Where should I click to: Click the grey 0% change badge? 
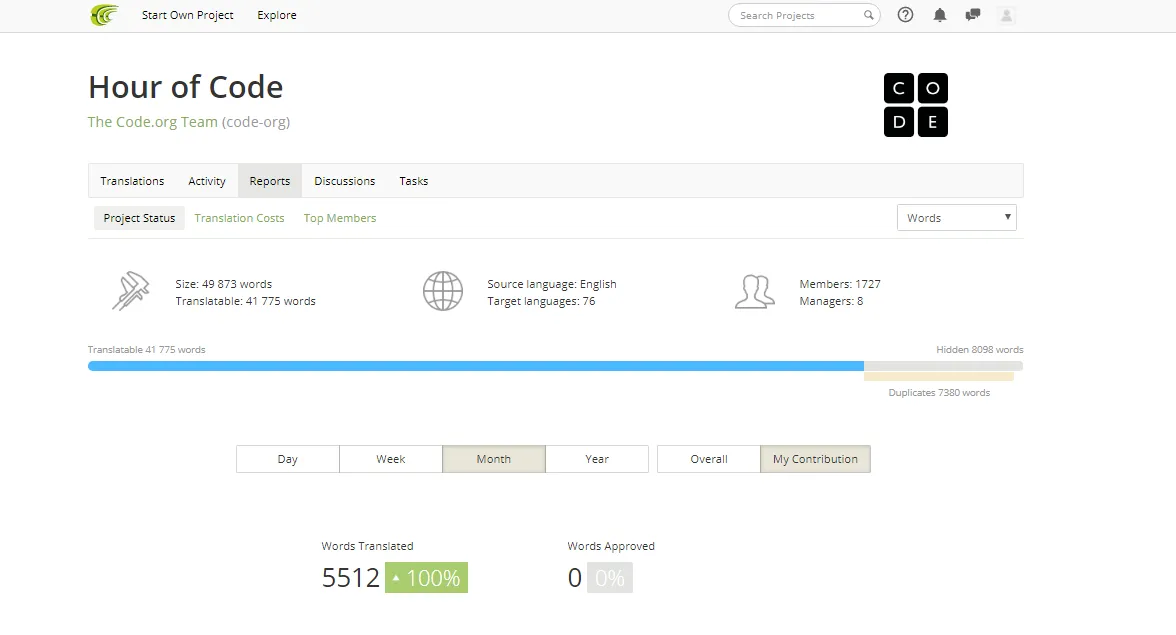[610, 577]
